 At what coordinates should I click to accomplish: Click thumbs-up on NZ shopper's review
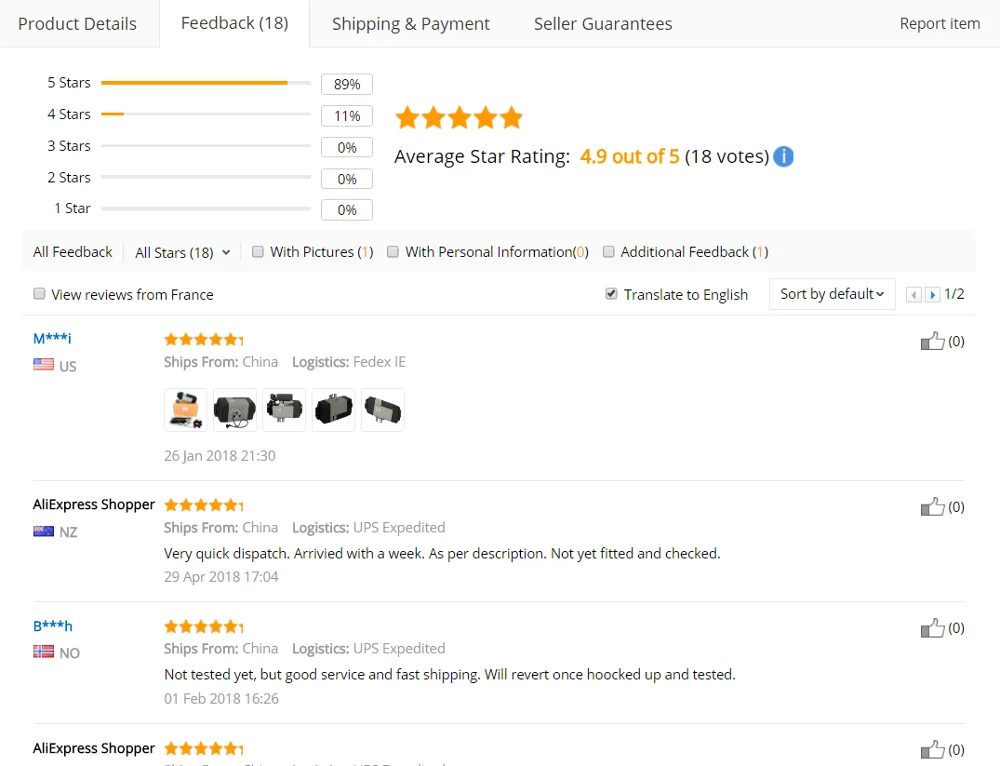tap(932, 507)
